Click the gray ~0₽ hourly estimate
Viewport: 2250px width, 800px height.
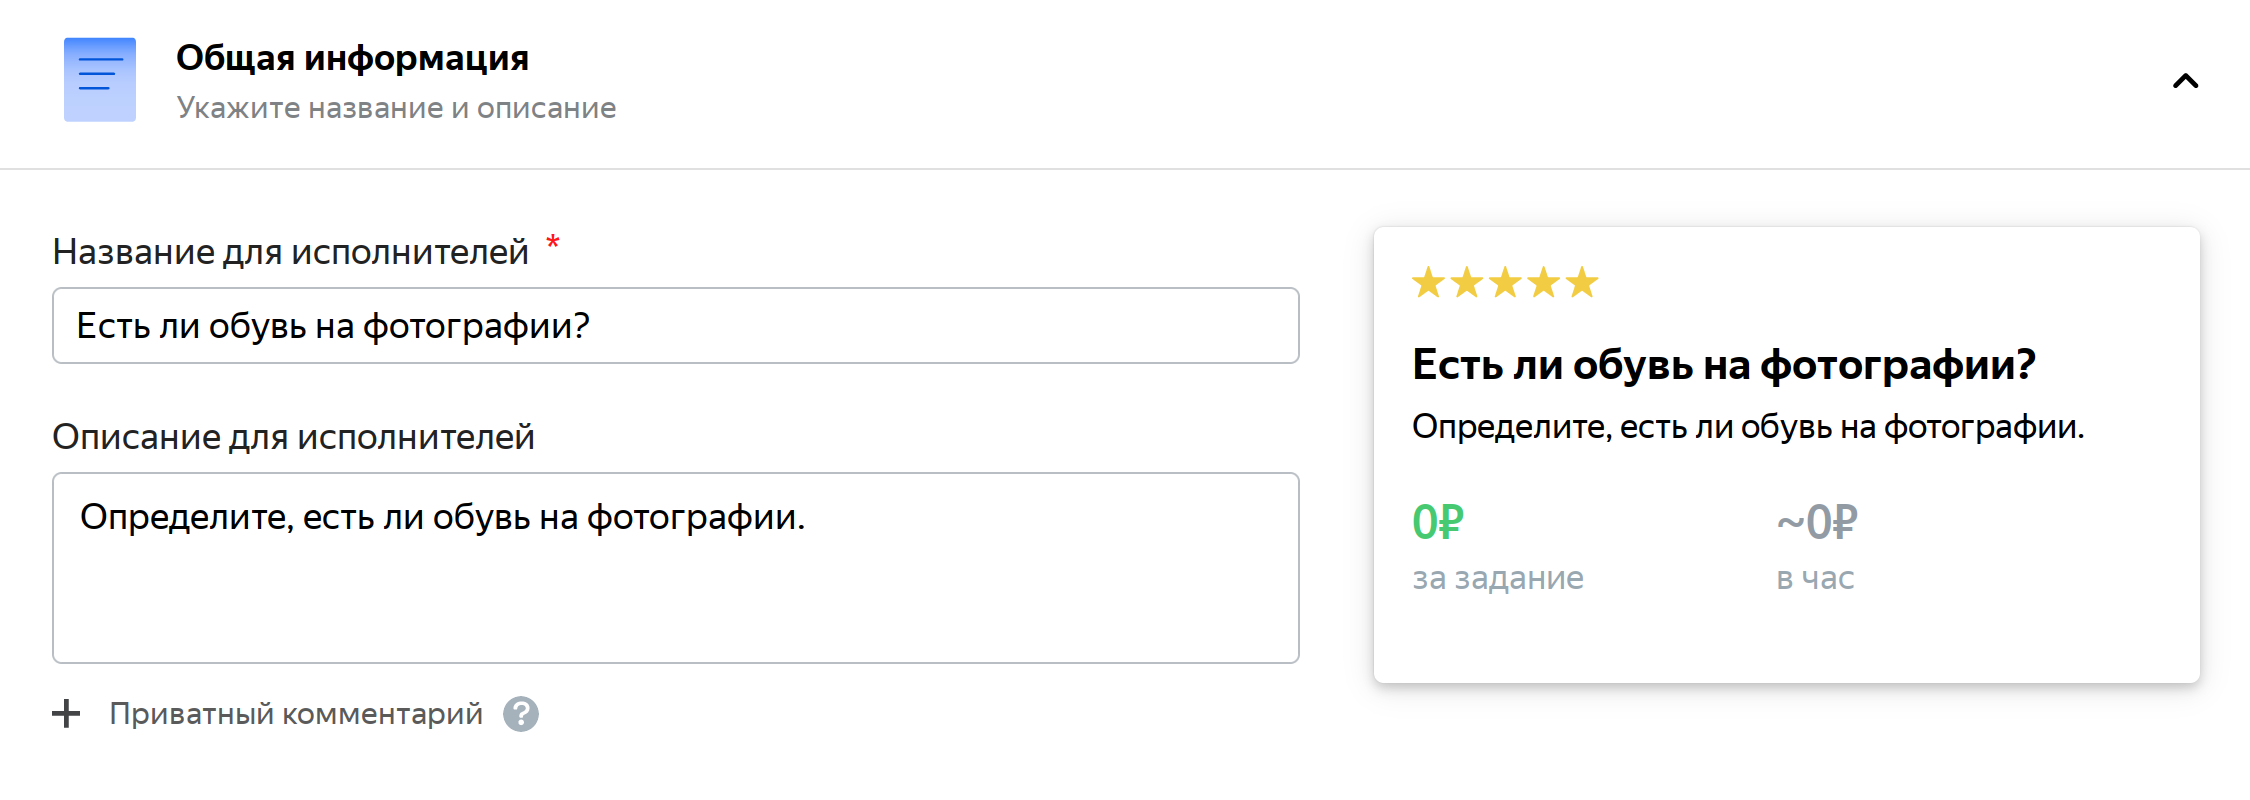pyautogui.click(x=1816, y=522)
